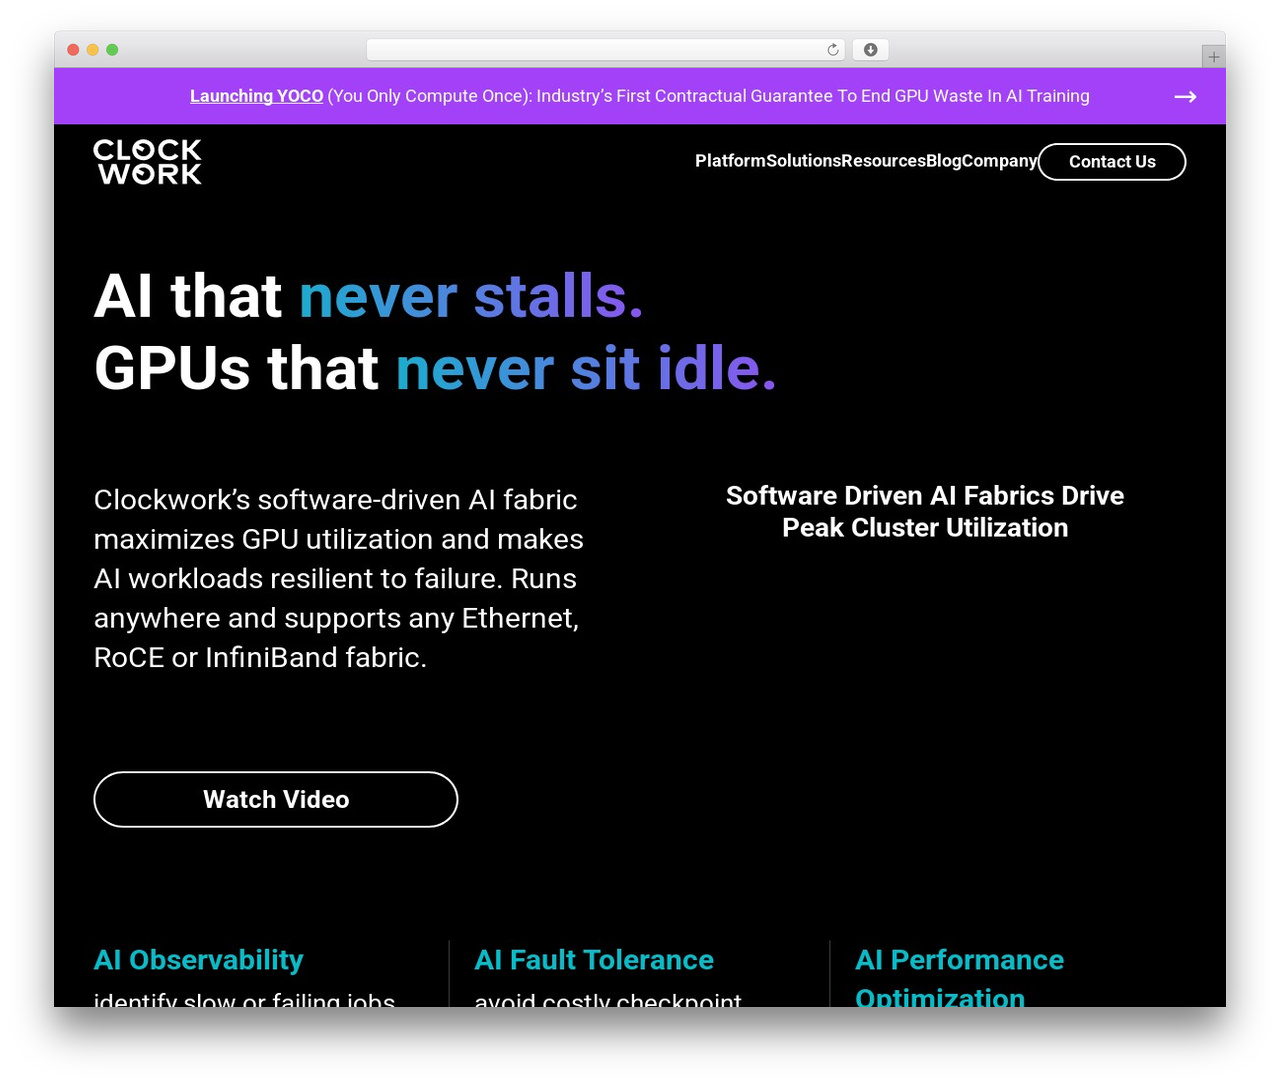The width and height of the screenshot is (1280, 1084).
Task: Open the Solutions menu
Action: [804, 161]
